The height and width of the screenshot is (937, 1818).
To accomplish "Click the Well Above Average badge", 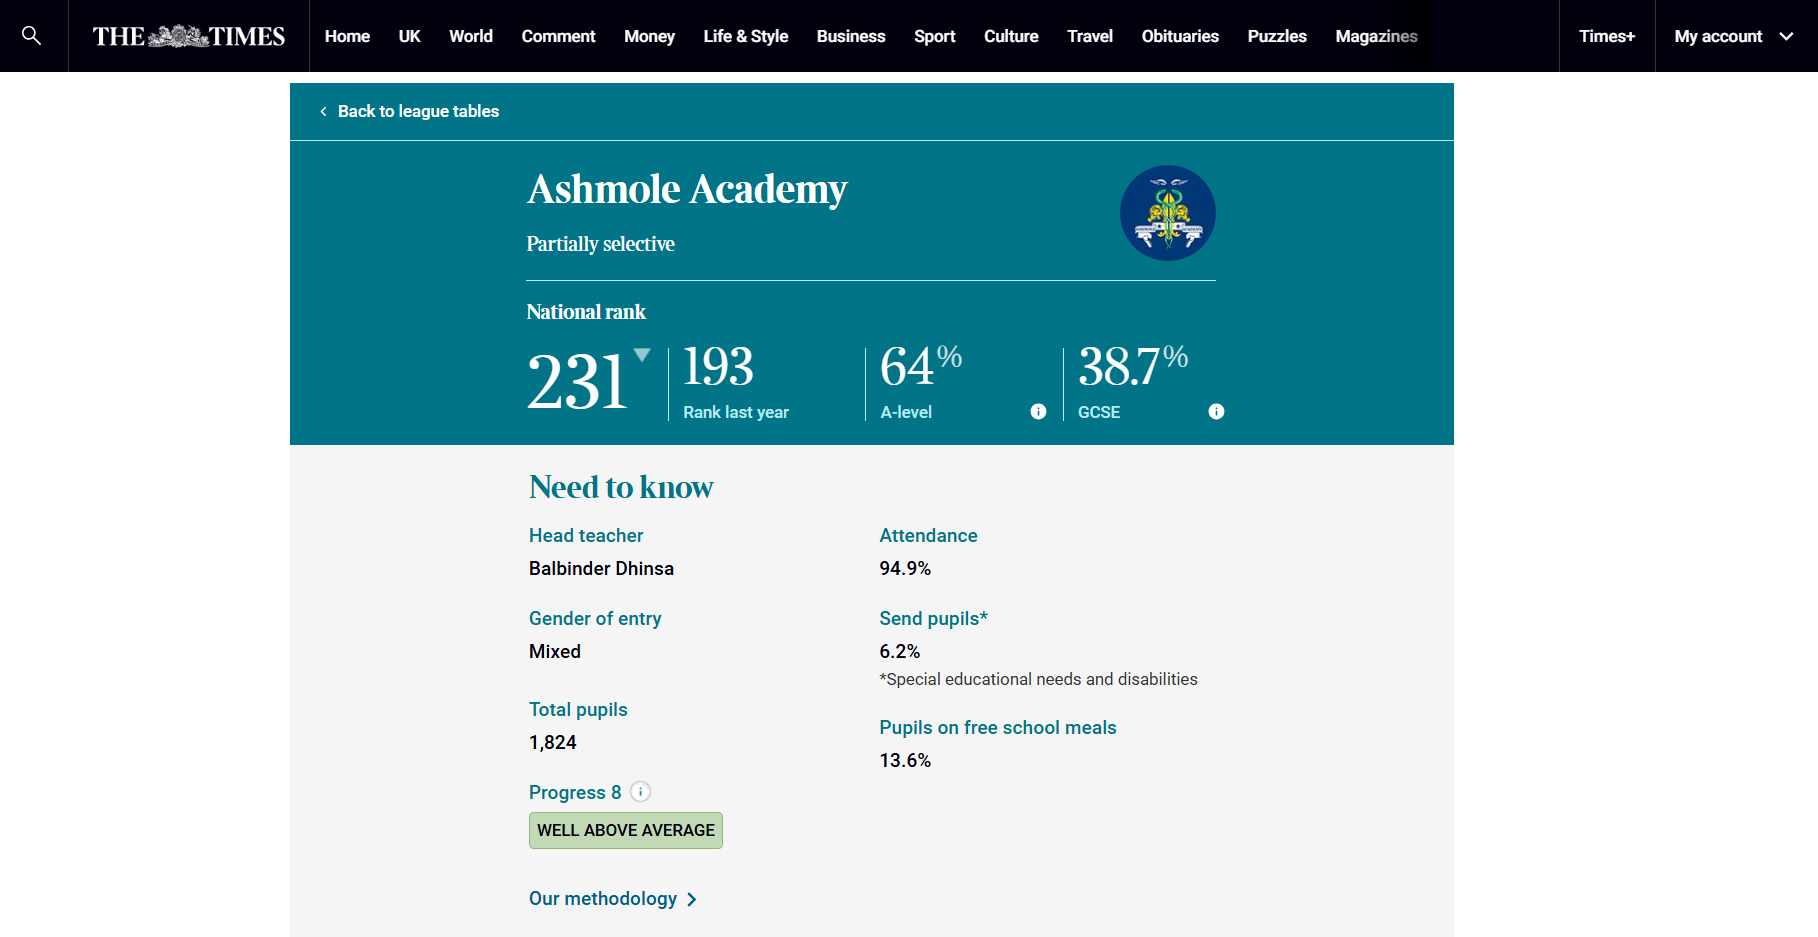I will tap(625, 830).
